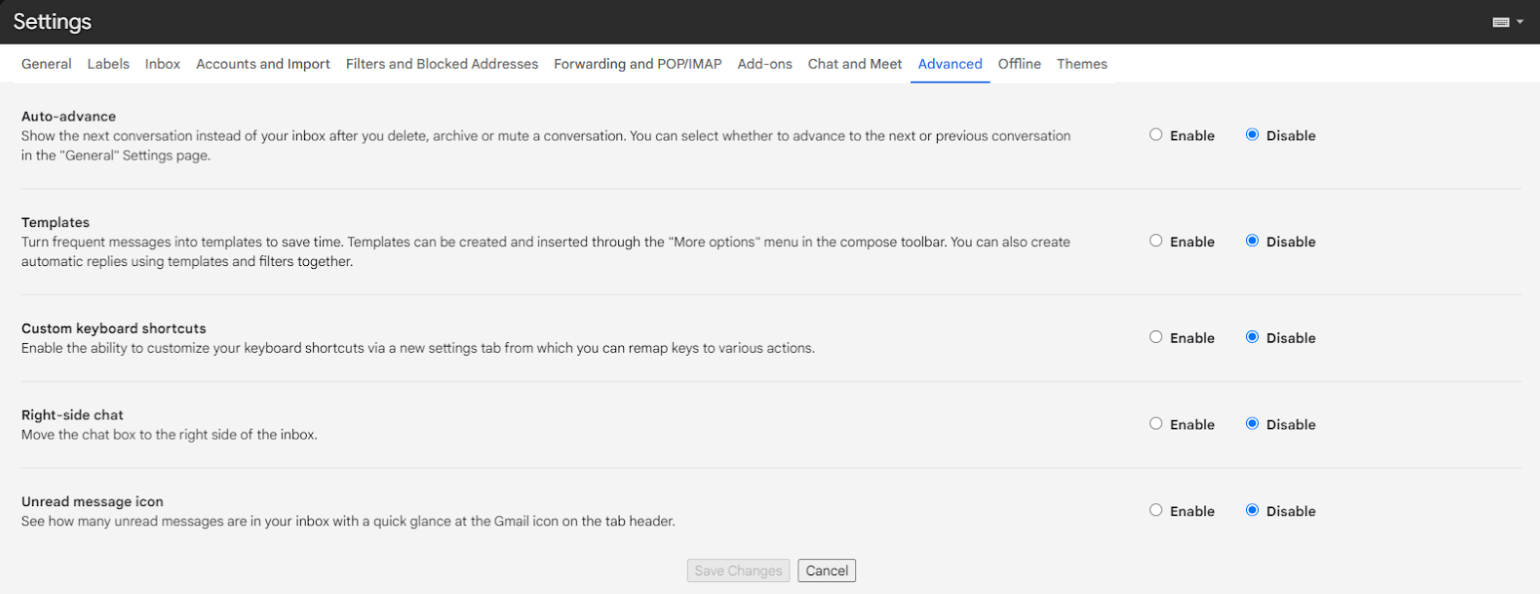Open the Labels tab
The image size is (1540, 594).
click(108, 64)
